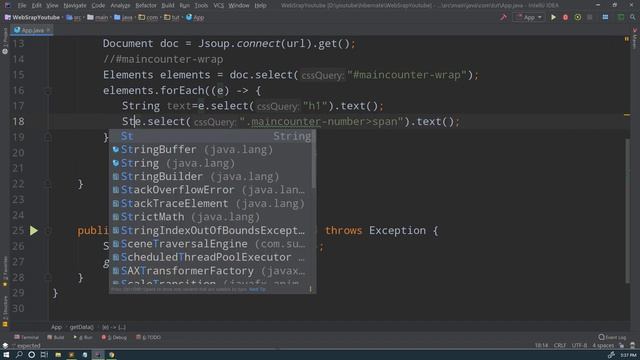Click the com package breadcrumb
The image size is (640, 360).
[148, 18]
